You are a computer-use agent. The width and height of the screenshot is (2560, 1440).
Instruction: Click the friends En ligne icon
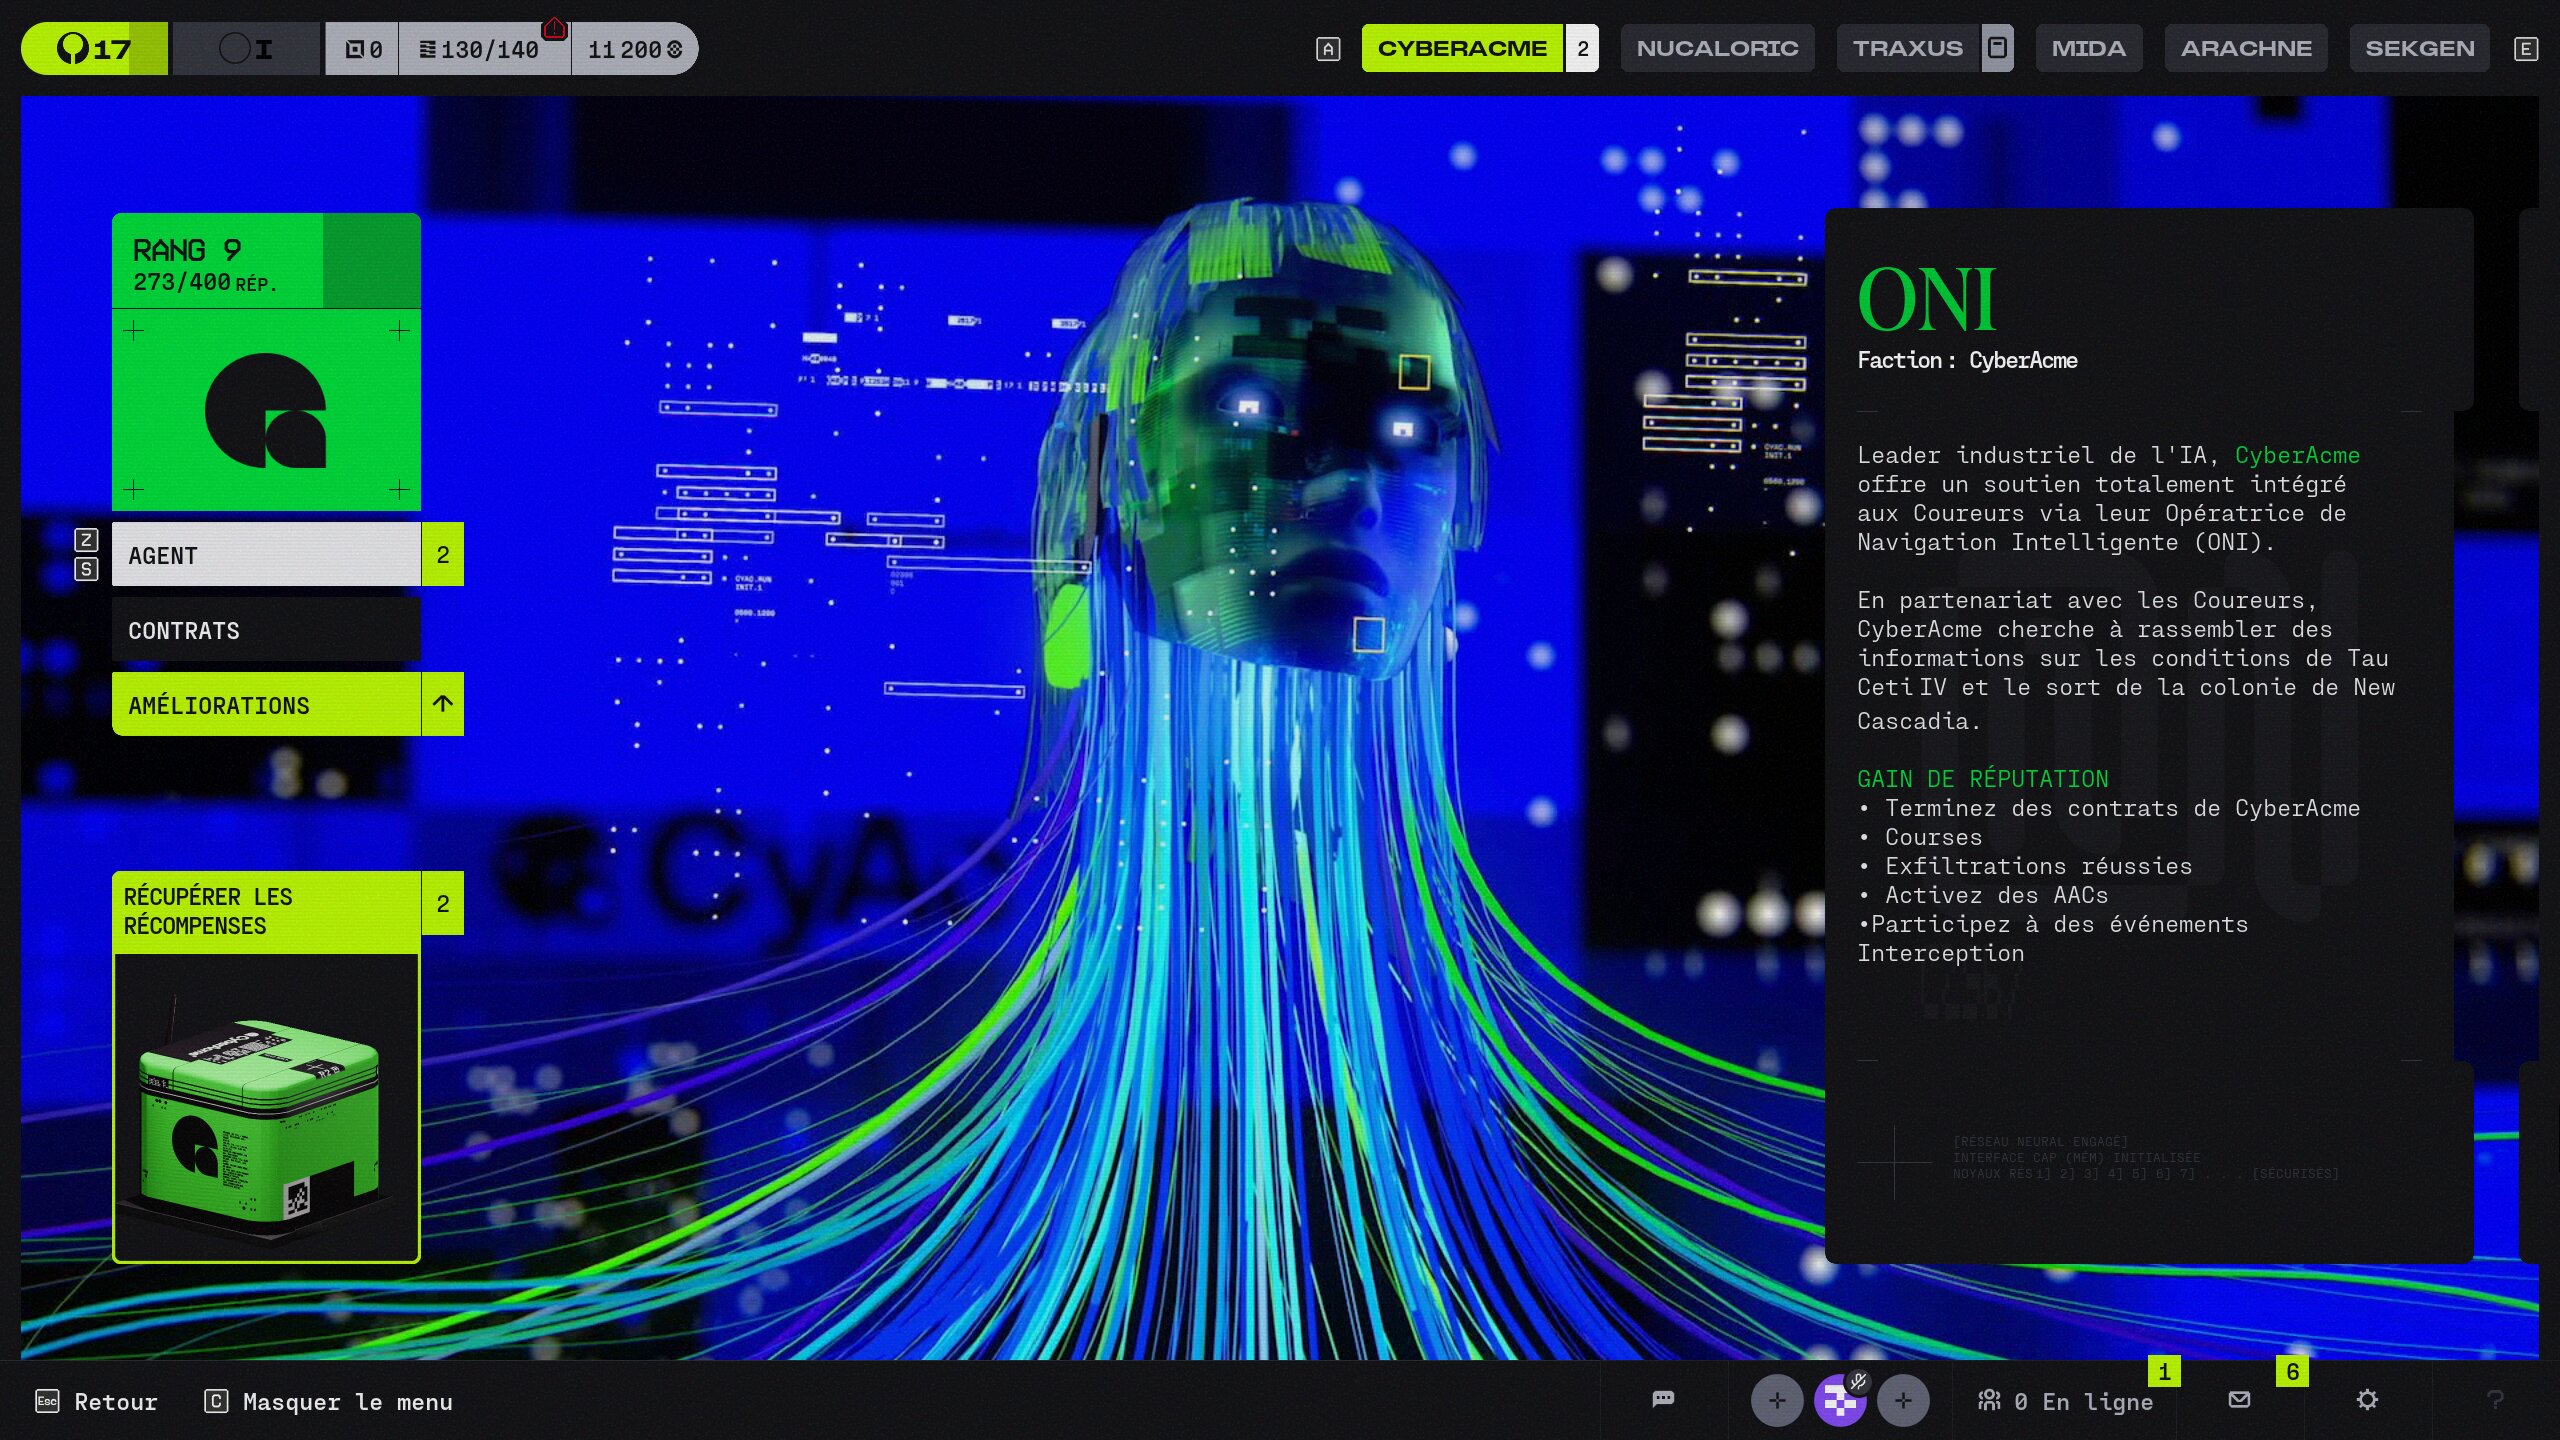(1989, 1401)
